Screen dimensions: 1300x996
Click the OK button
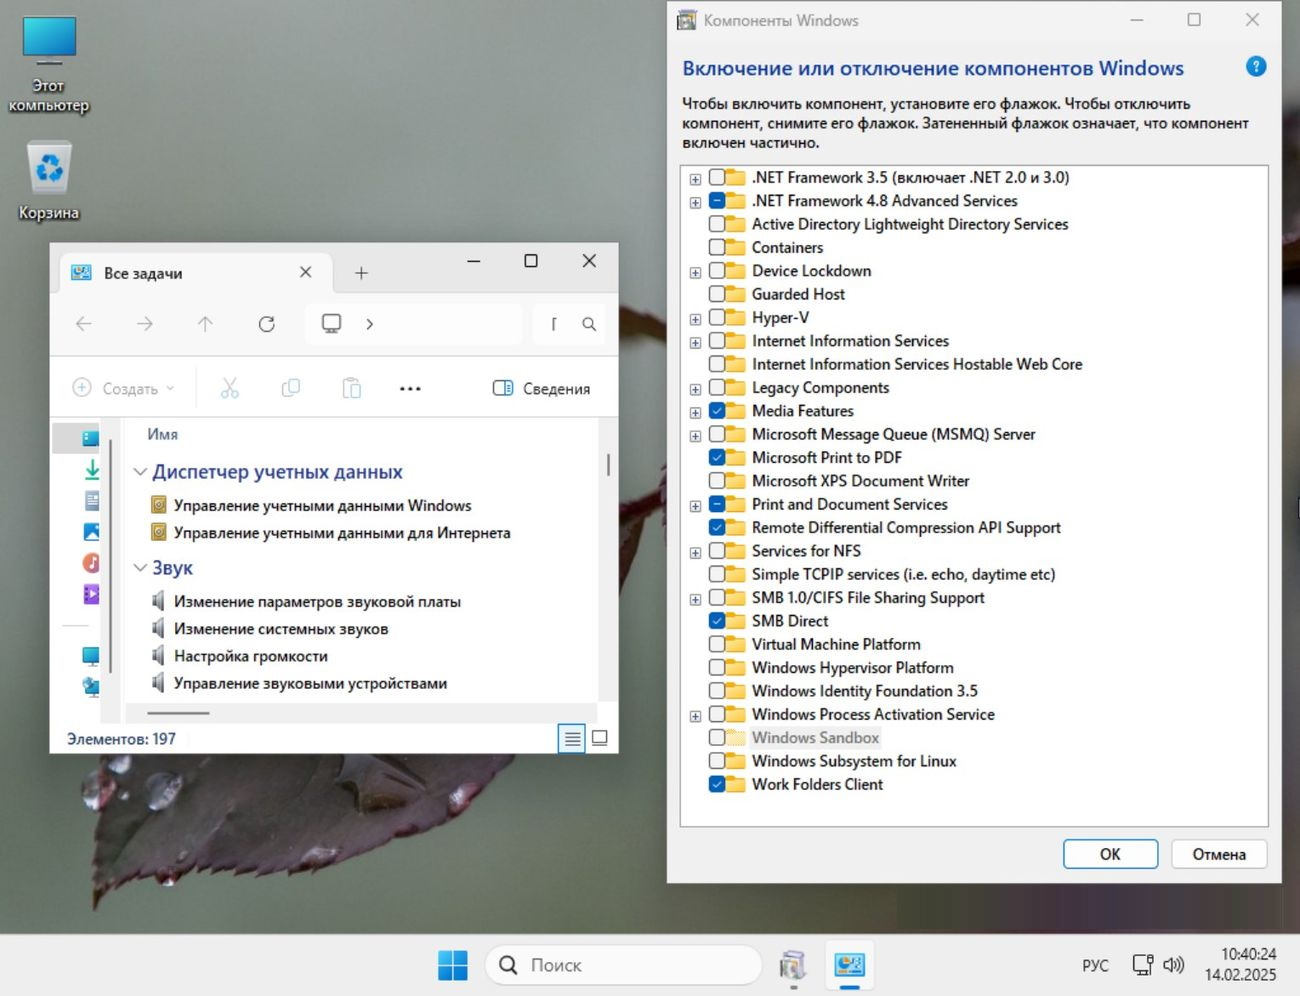tap(1110, 854)
